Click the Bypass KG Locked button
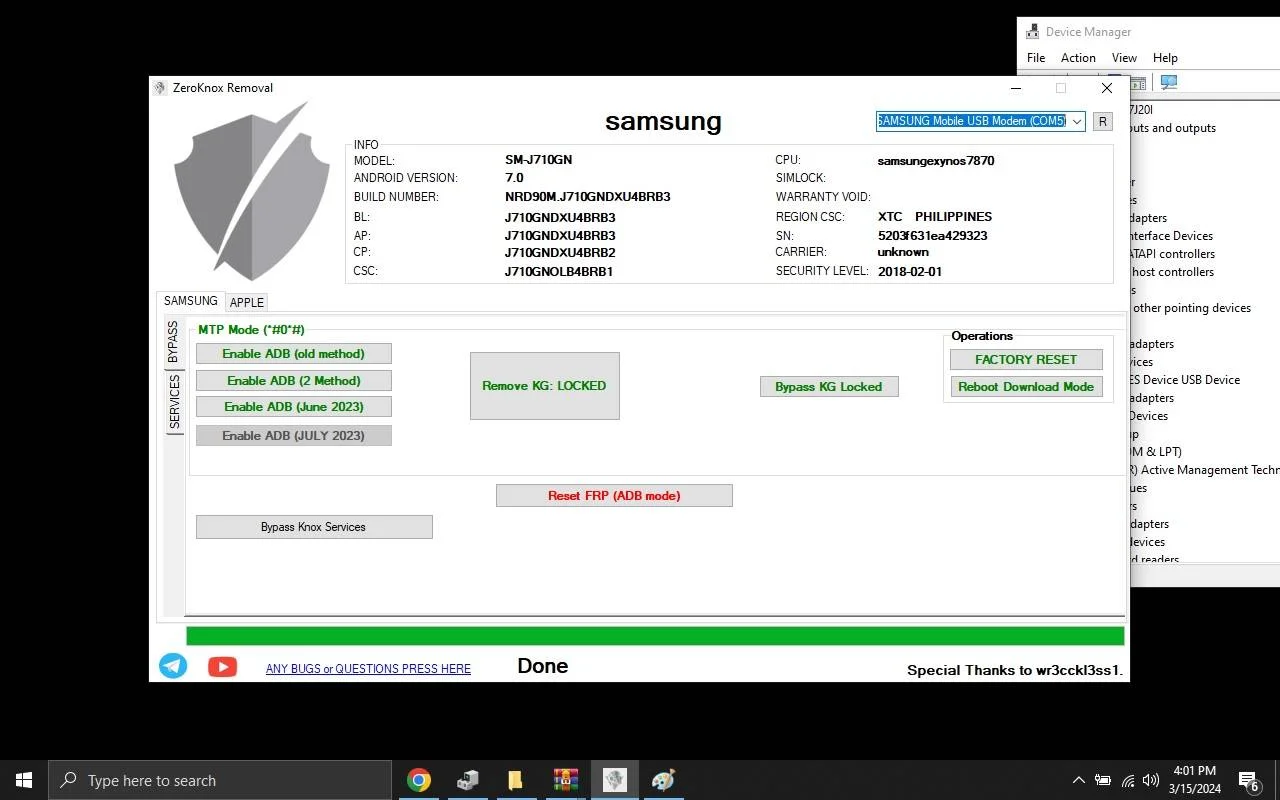 (x=829, y=386)
